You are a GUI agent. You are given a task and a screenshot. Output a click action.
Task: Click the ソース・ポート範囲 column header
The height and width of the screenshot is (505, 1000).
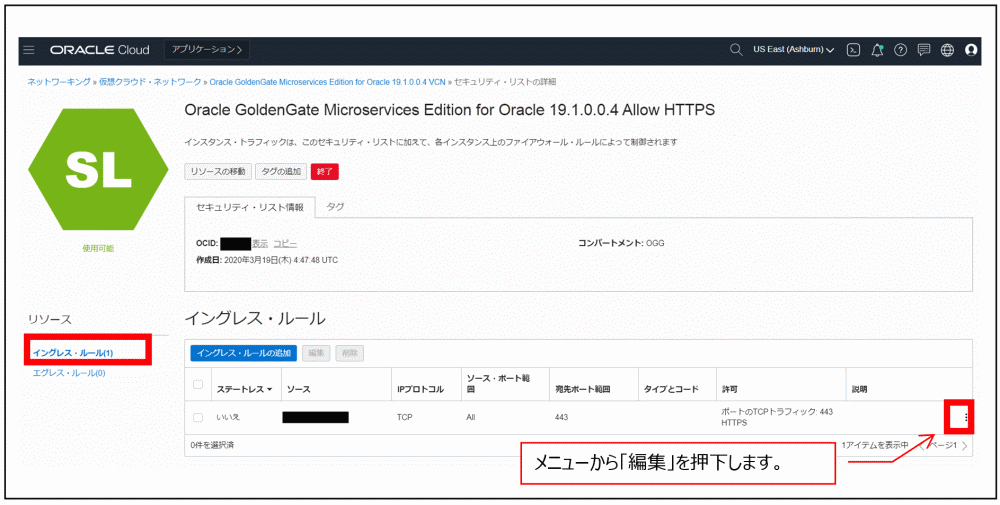coord(499,384)
